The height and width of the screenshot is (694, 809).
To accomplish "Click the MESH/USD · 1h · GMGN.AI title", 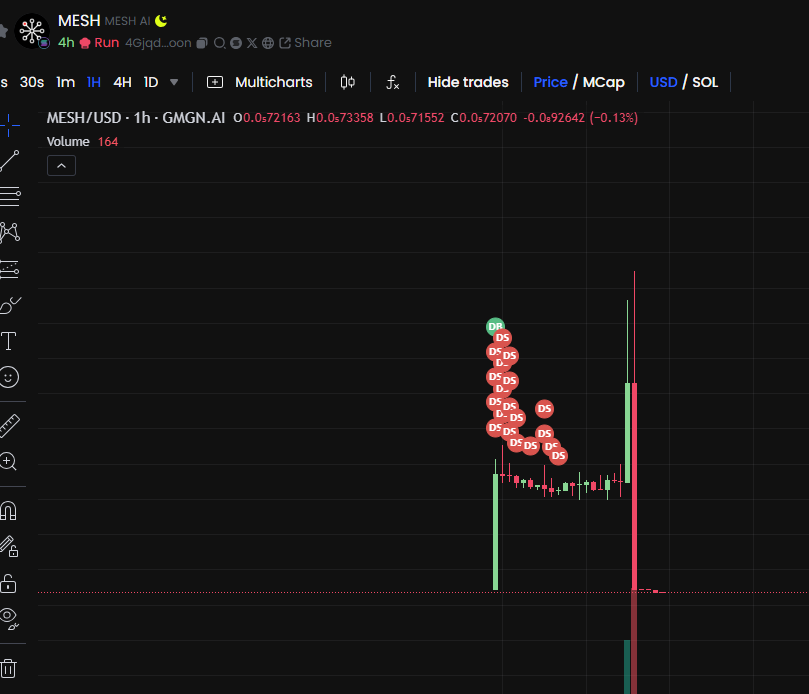I will click(x=136, y=118).
